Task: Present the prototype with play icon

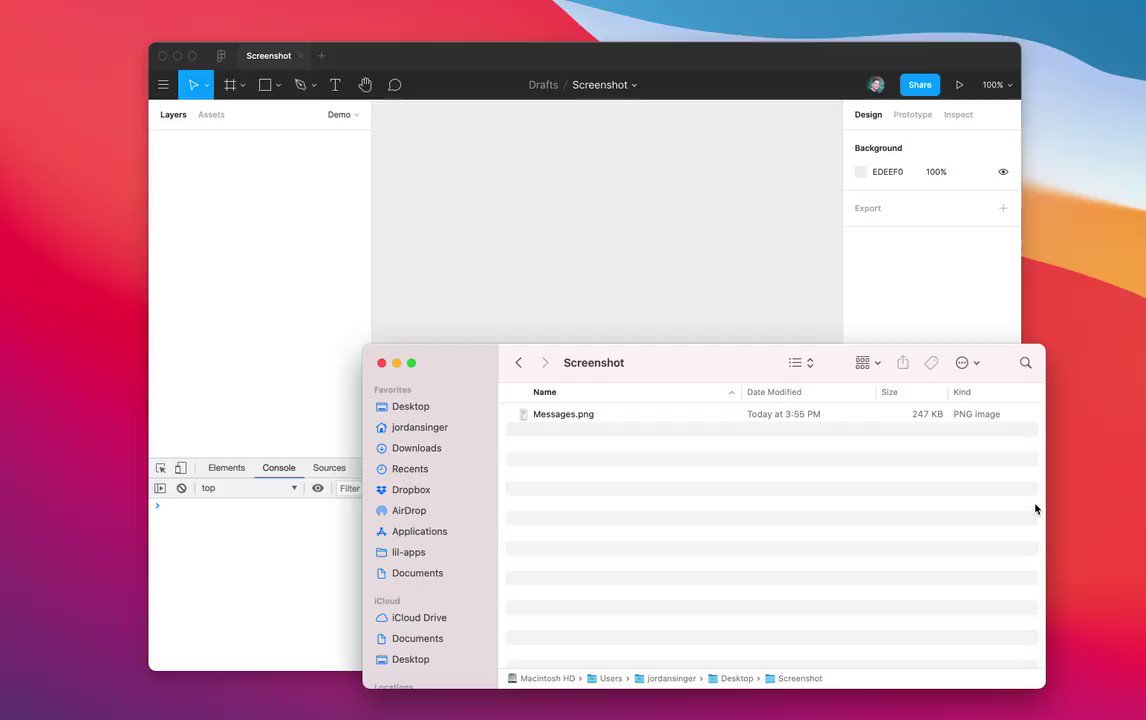Action: [x=959, y=85]
